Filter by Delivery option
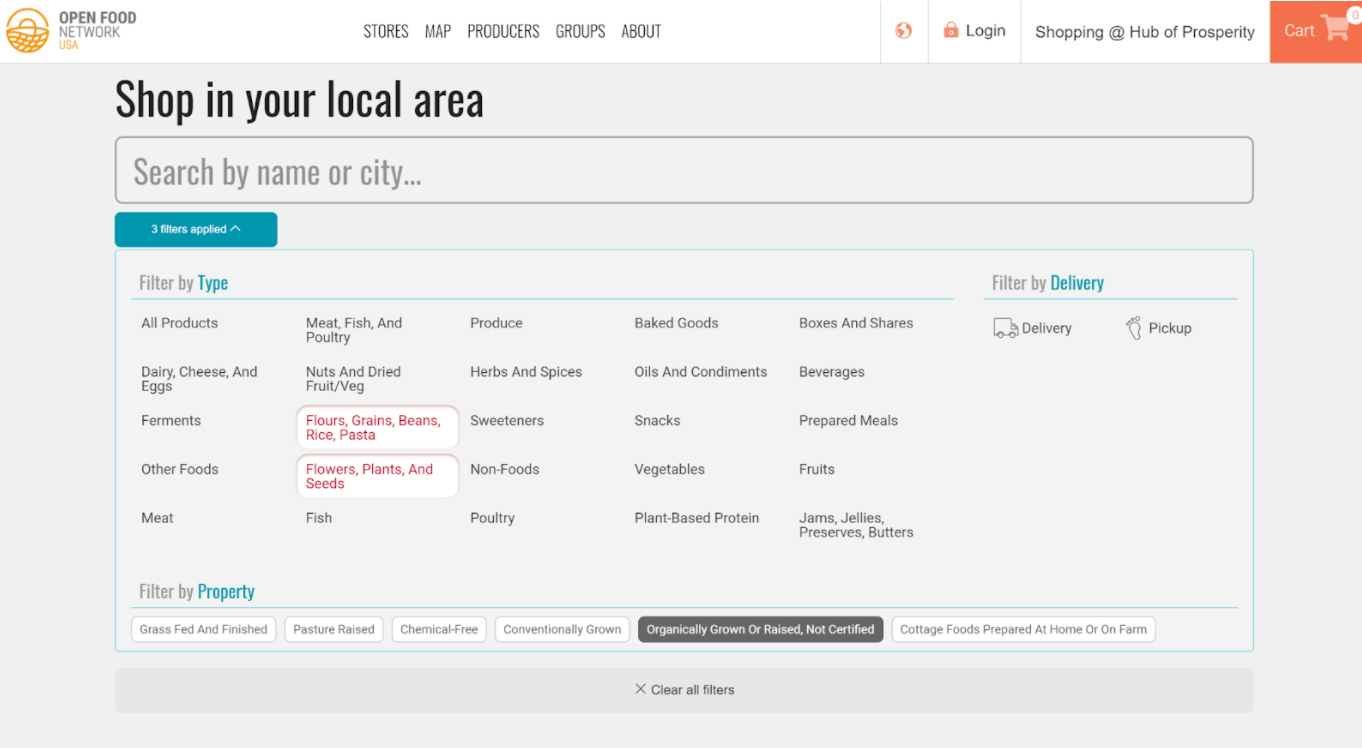Viewport: 1362px width, 748px height. pyautogui.click(x=1033, y=328)
